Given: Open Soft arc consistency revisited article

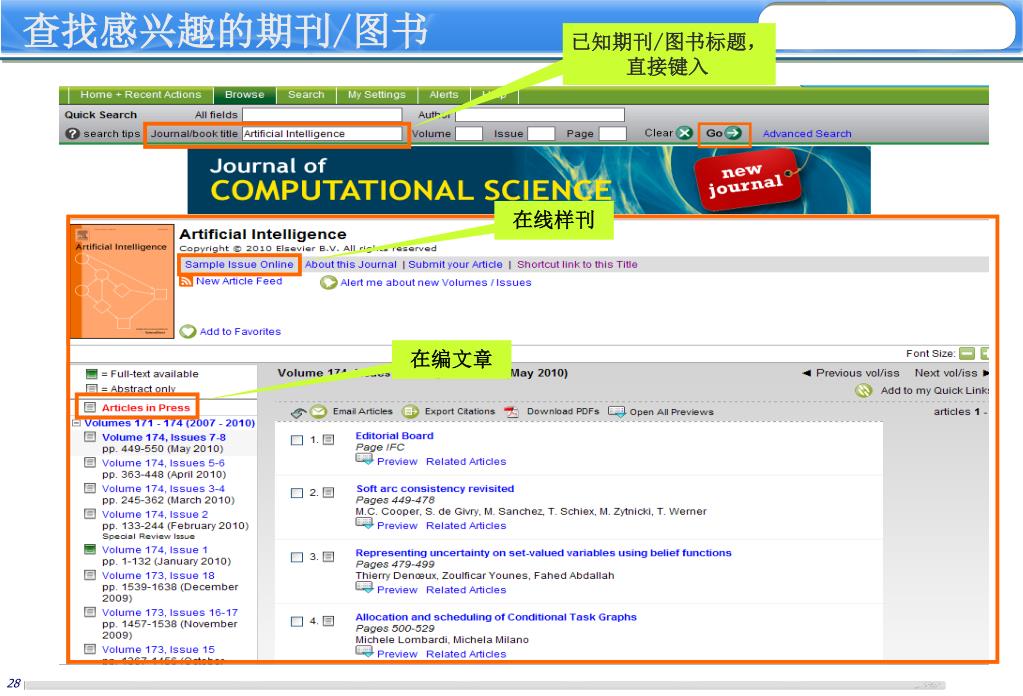Looking at the screenshot, I should point(435,489).
